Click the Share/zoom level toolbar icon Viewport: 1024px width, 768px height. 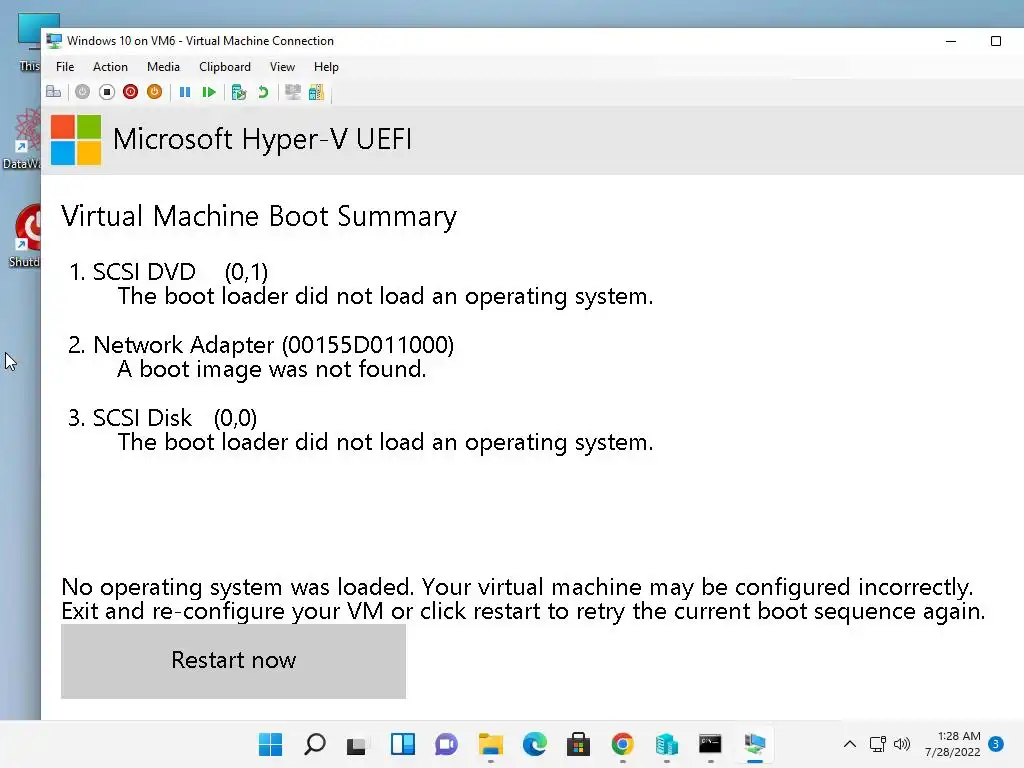point(316,92)
